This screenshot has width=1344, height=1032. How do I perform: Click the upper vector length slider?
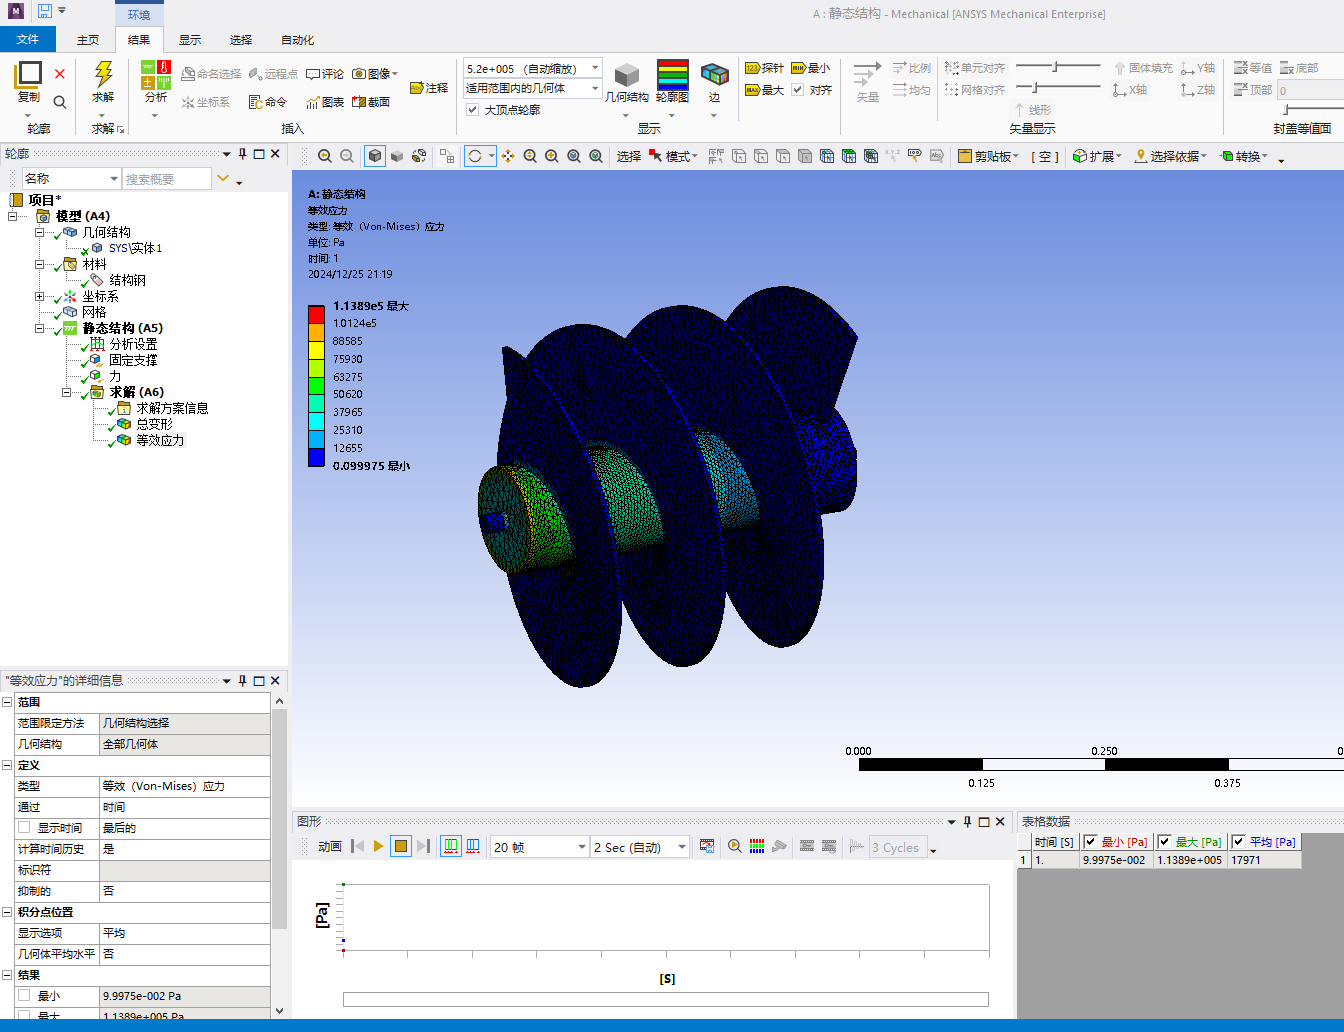click(1058, 66)
